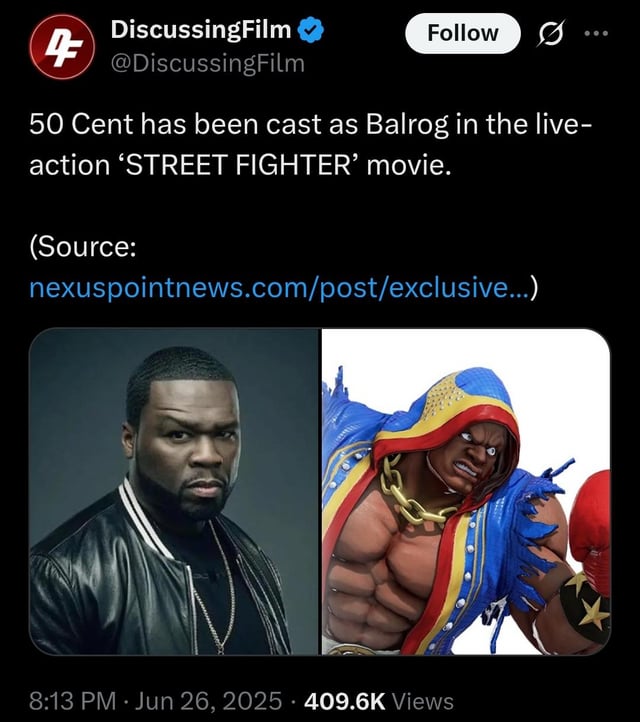Click '50 Cent' at the tweet start
The image size is (640, 722).
coord(81,124)
